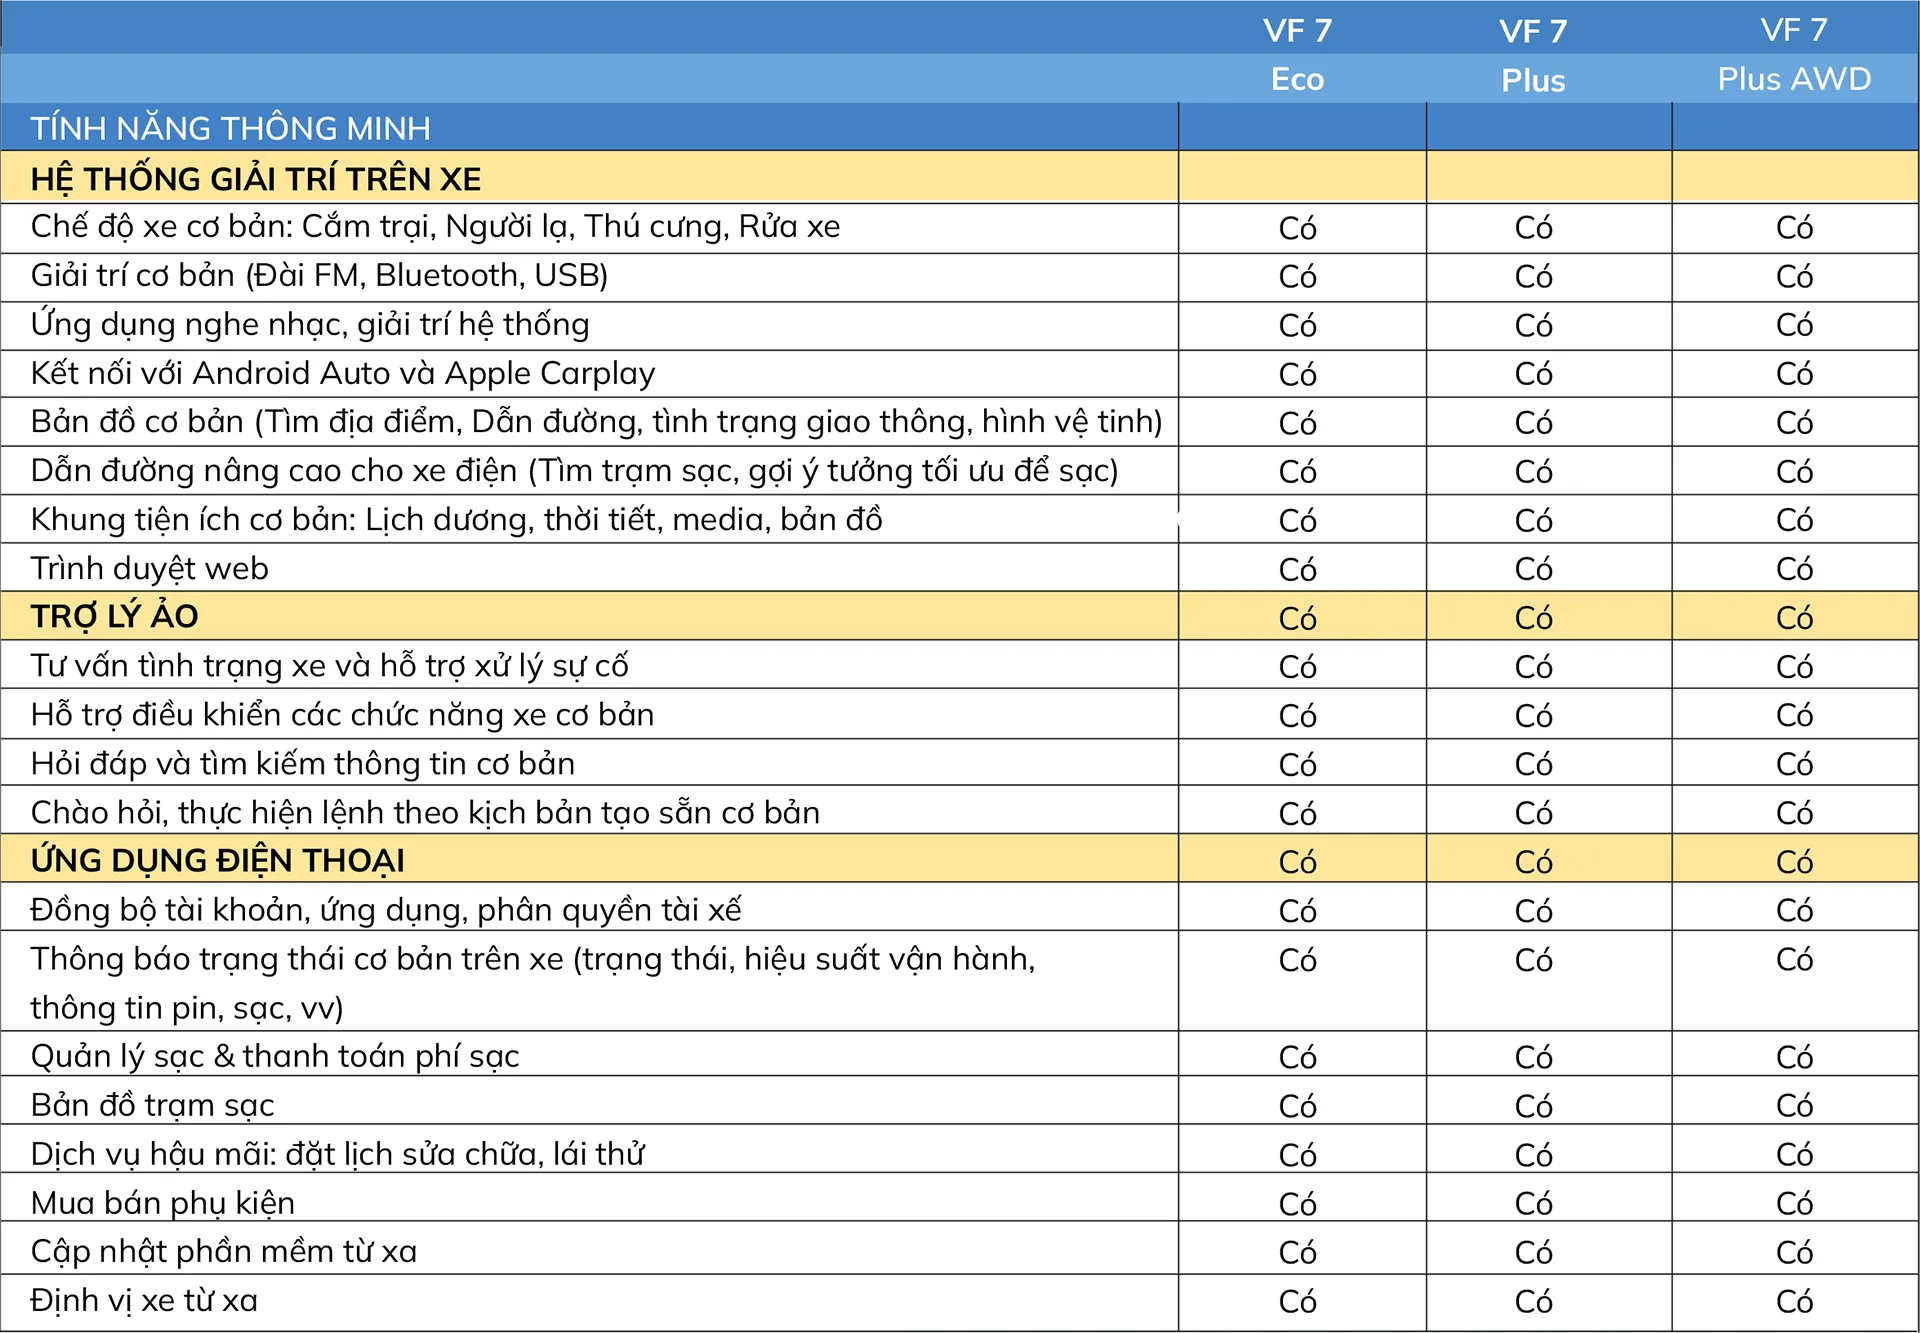Click Hỏi đáp và tìm kiếm thông tin cơ bản
The width and height of the screenshot is (1920, 1333).
[302, 764]
